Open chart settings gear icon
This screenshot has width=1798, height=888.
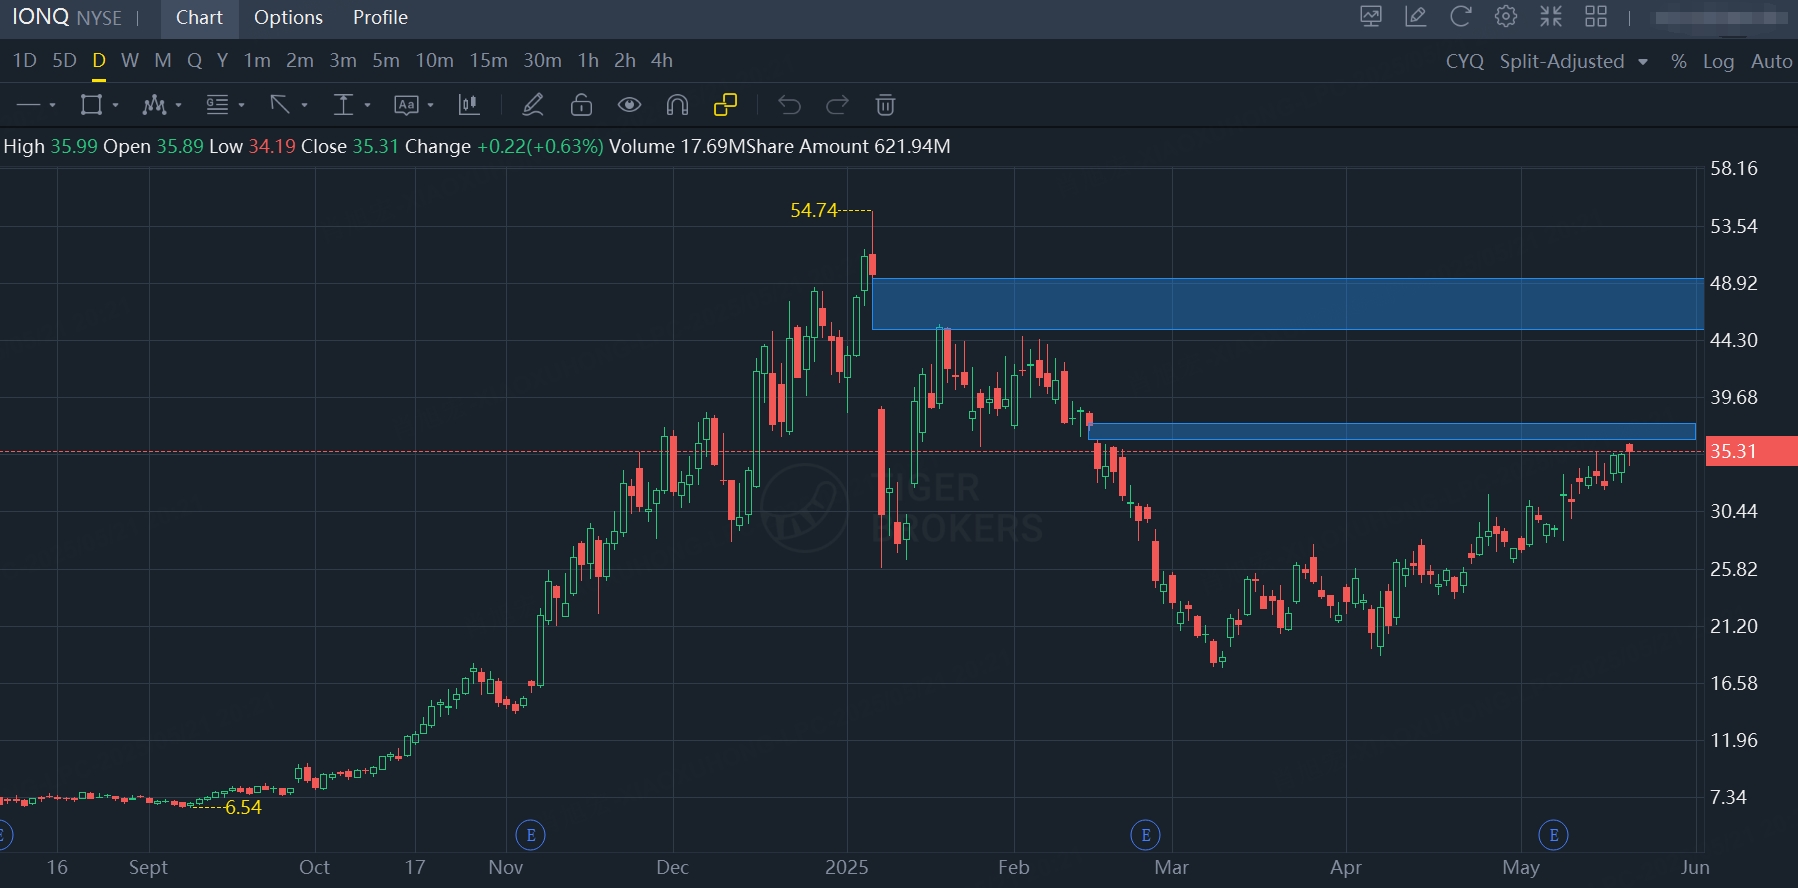point(1506,17)
